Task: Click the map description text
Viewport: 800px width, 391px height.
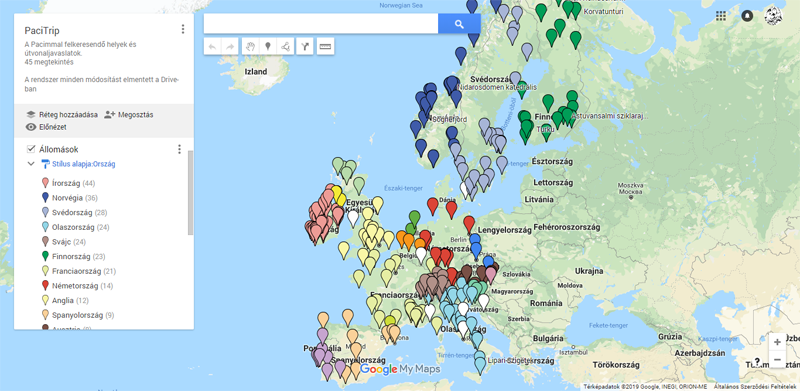Action: click(x=80, y=48)
